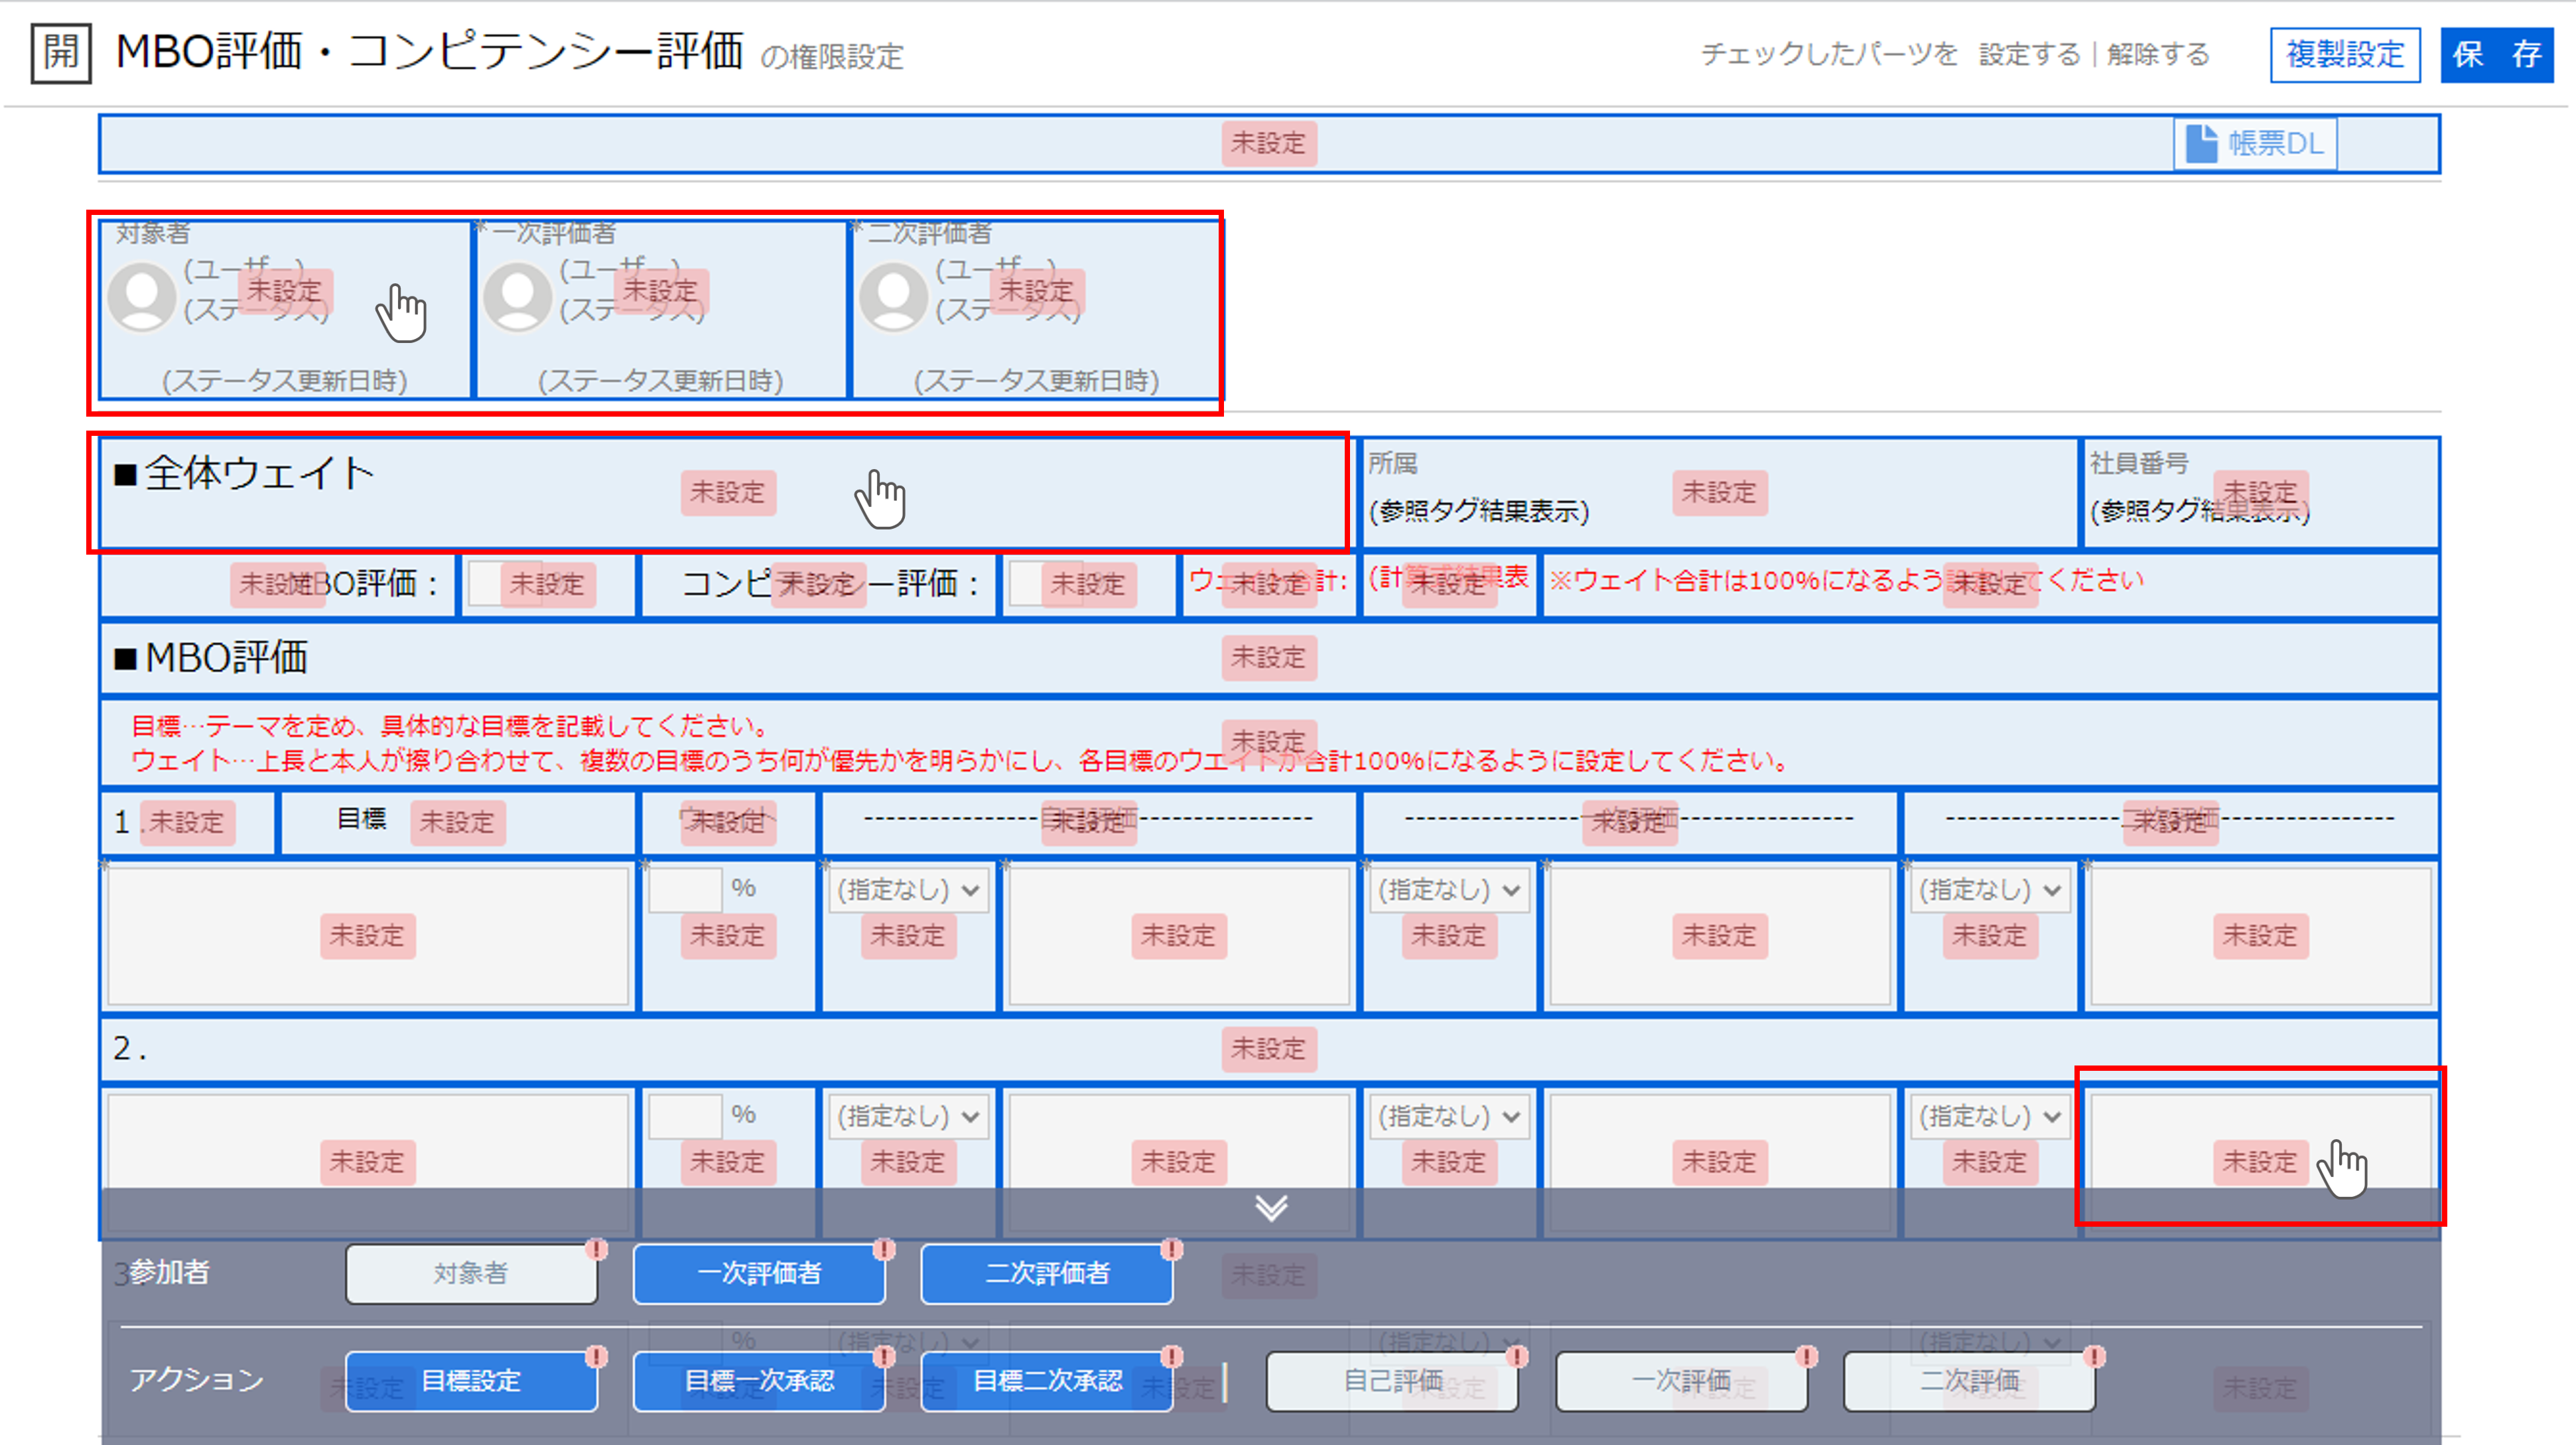Toggle the 対象者 participant button
The width and height of the screenshot is (2576, 1445).
click(471, 1273)
